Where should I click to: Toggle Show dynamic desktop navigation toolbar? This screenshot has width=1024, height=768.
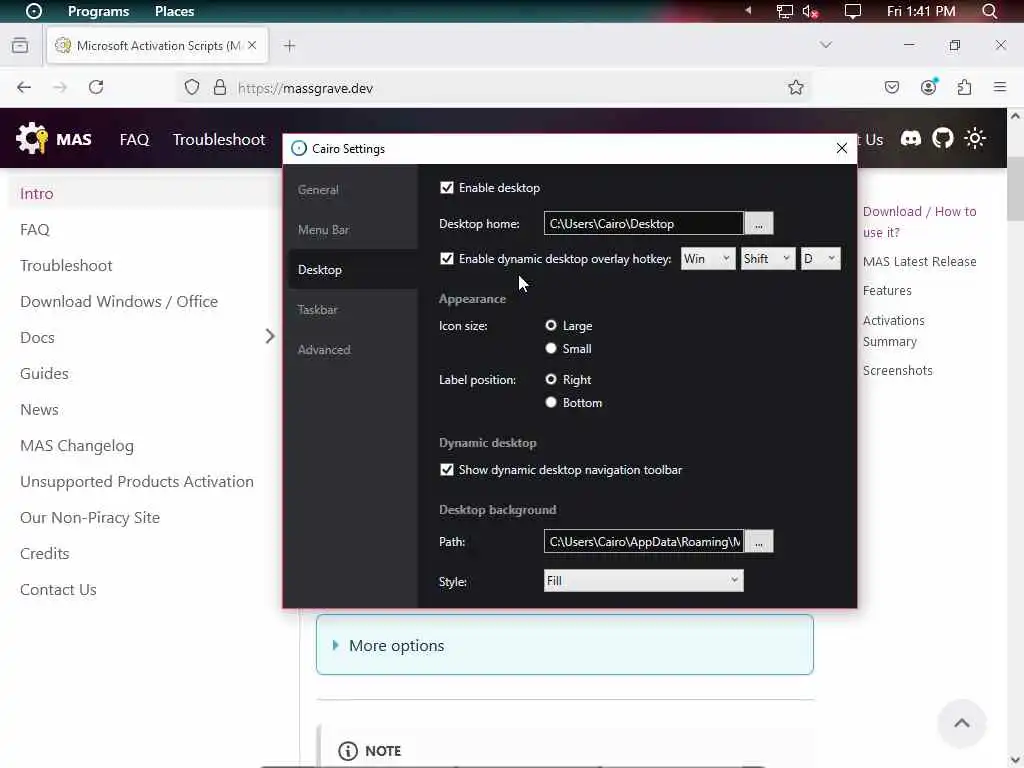(447, 470)
